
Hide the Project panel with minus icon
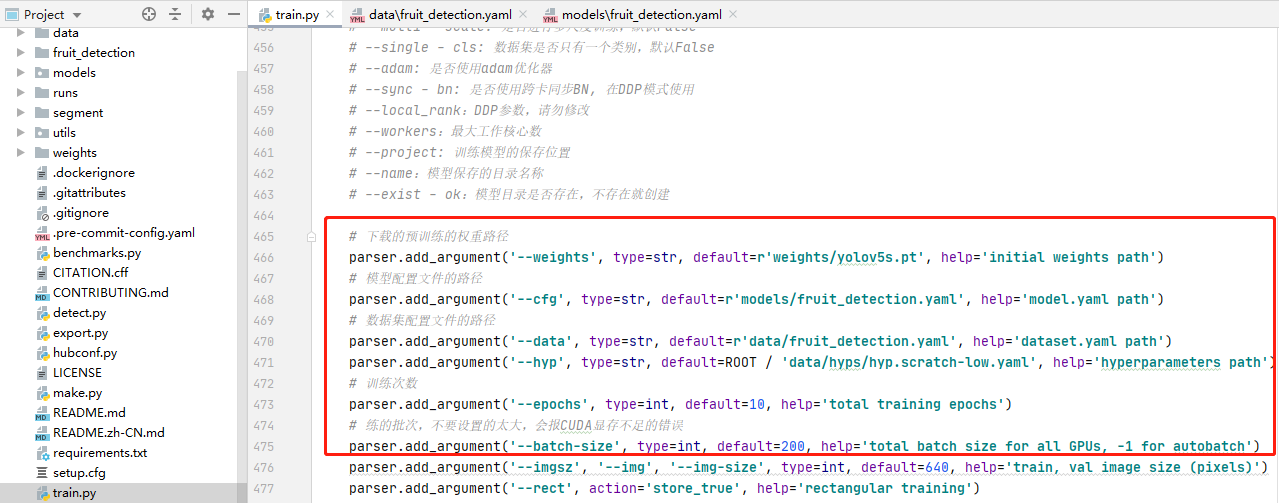[x=234, y=14]
